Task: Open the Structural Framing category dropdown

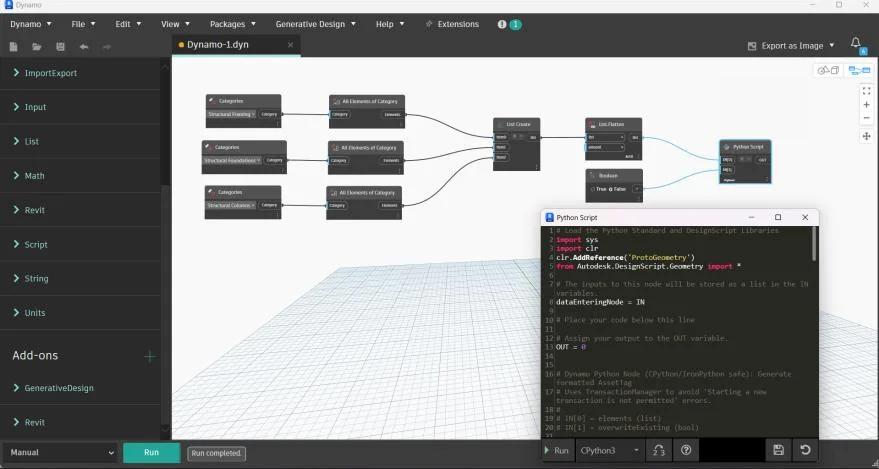Action: 232,114
